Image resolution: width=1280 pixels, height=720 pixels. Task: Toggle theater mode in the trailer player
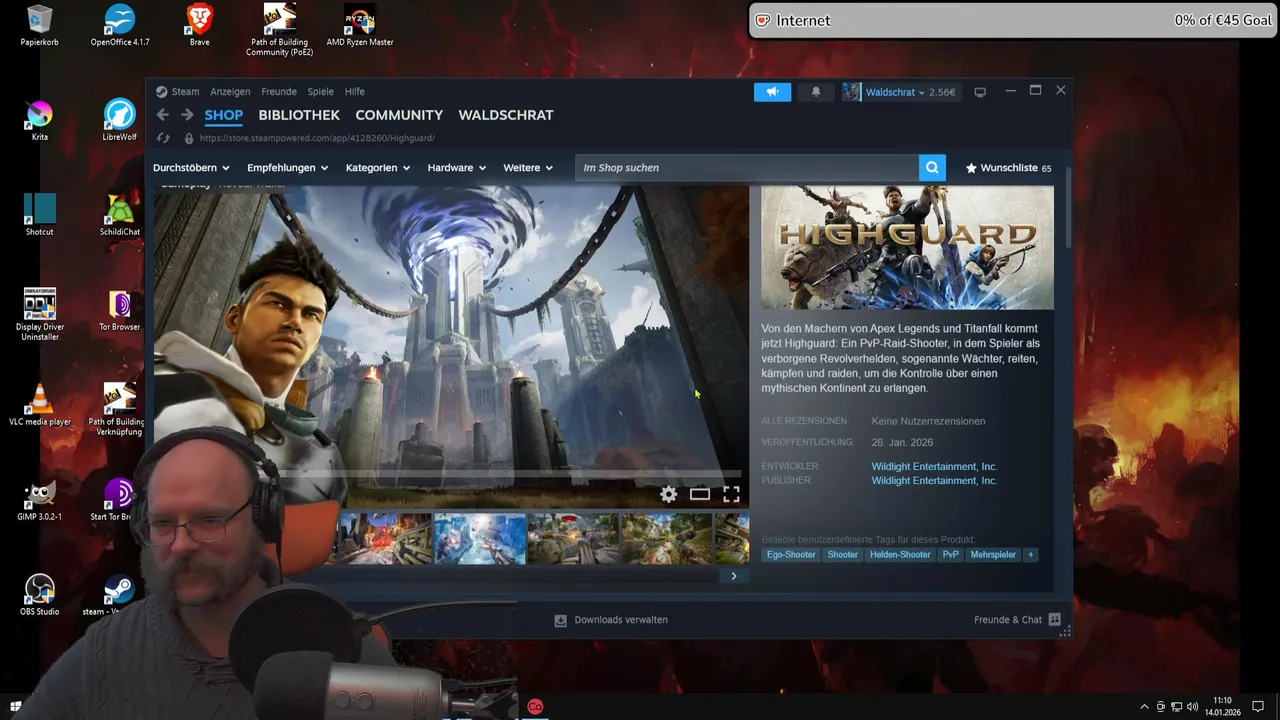[700, 494]
